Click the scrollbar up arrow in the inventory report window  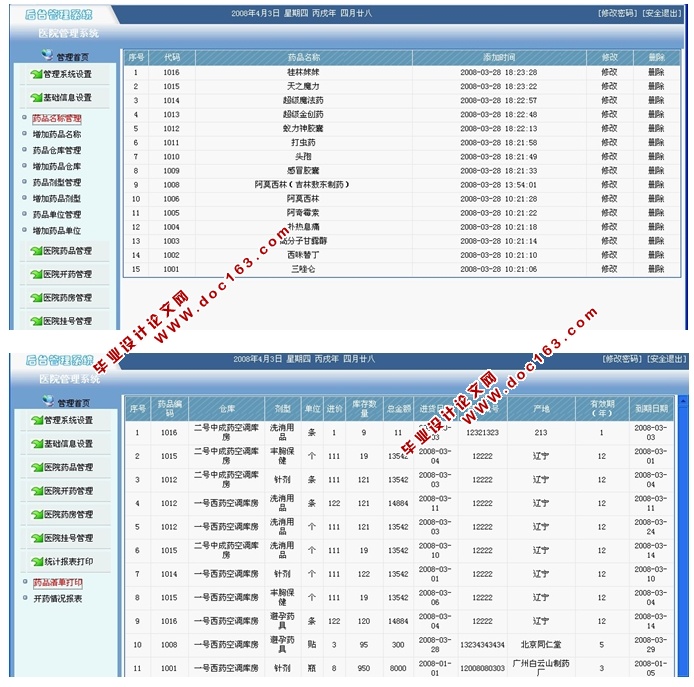[682, 401]
